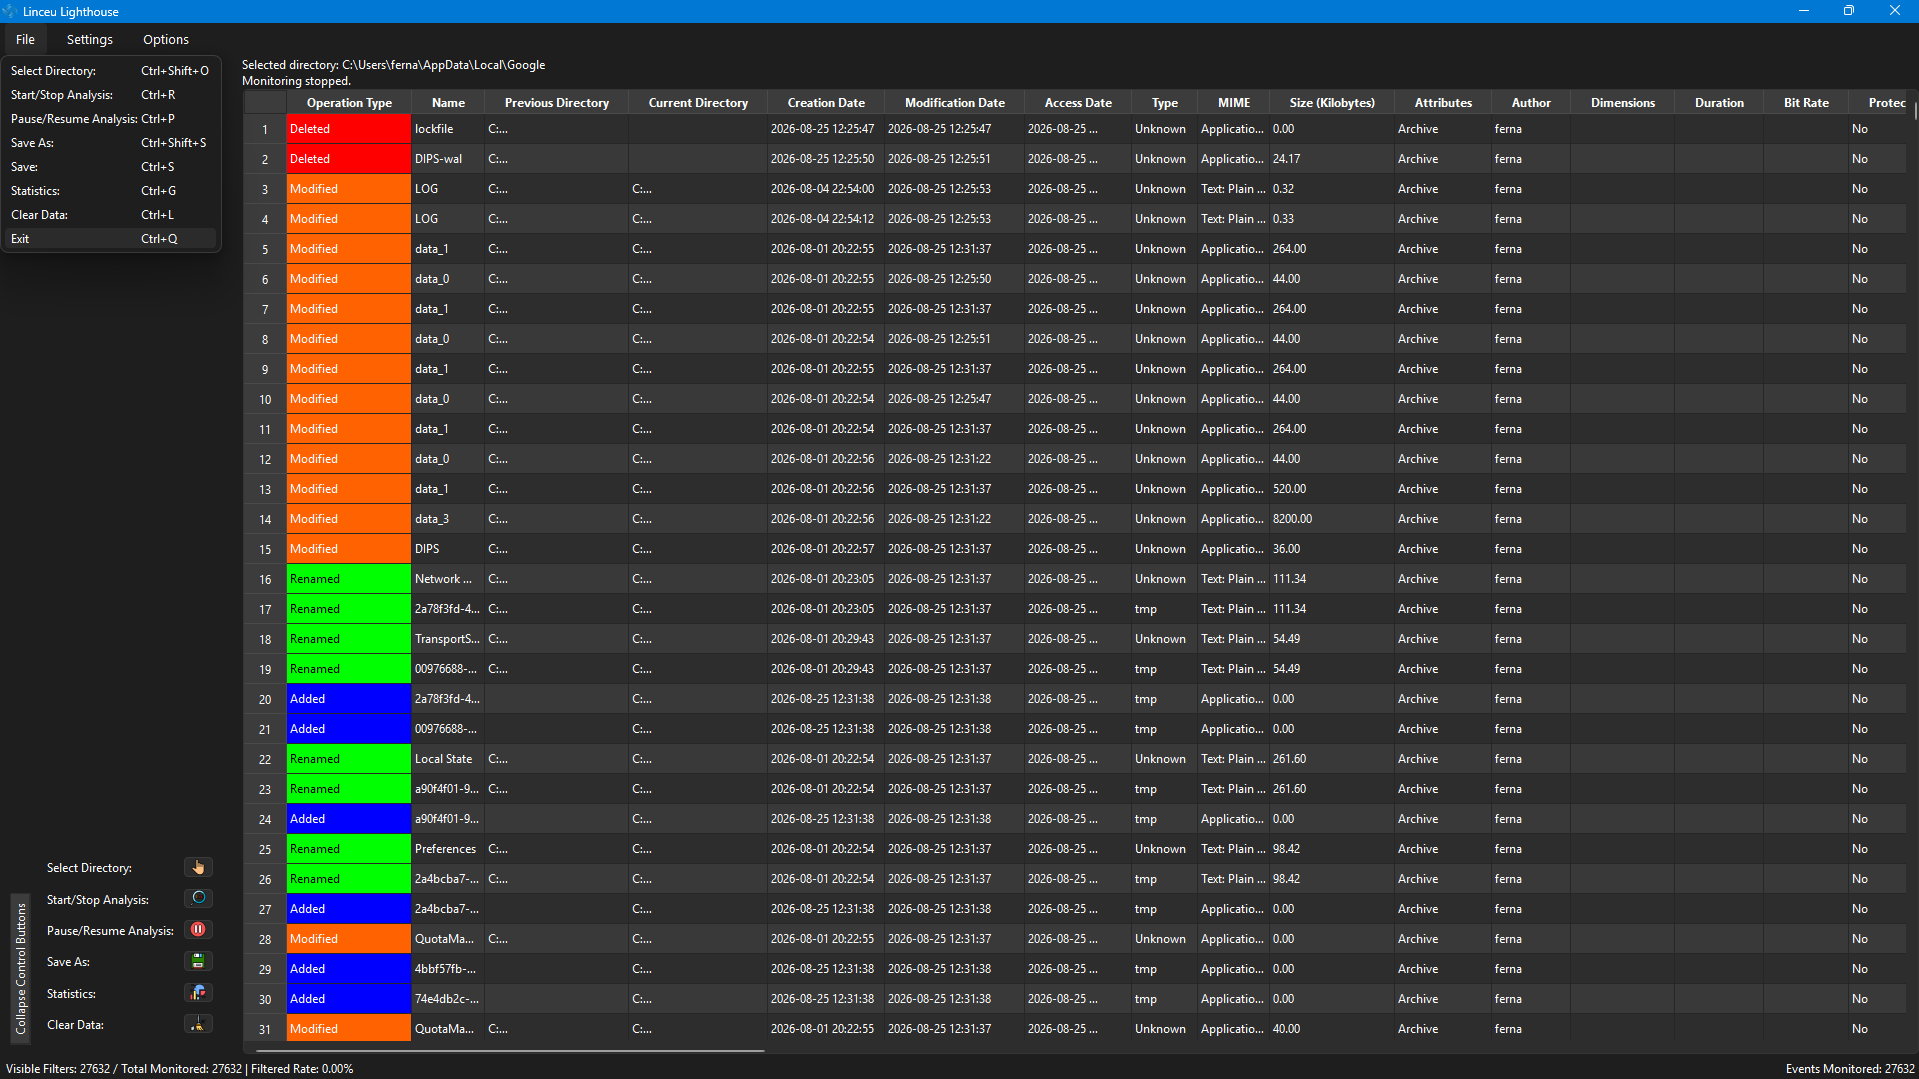This screenshot has width=1919, height=1079.
Task: Click the Network name cell in row 16
Action: [x=448, y=579]
